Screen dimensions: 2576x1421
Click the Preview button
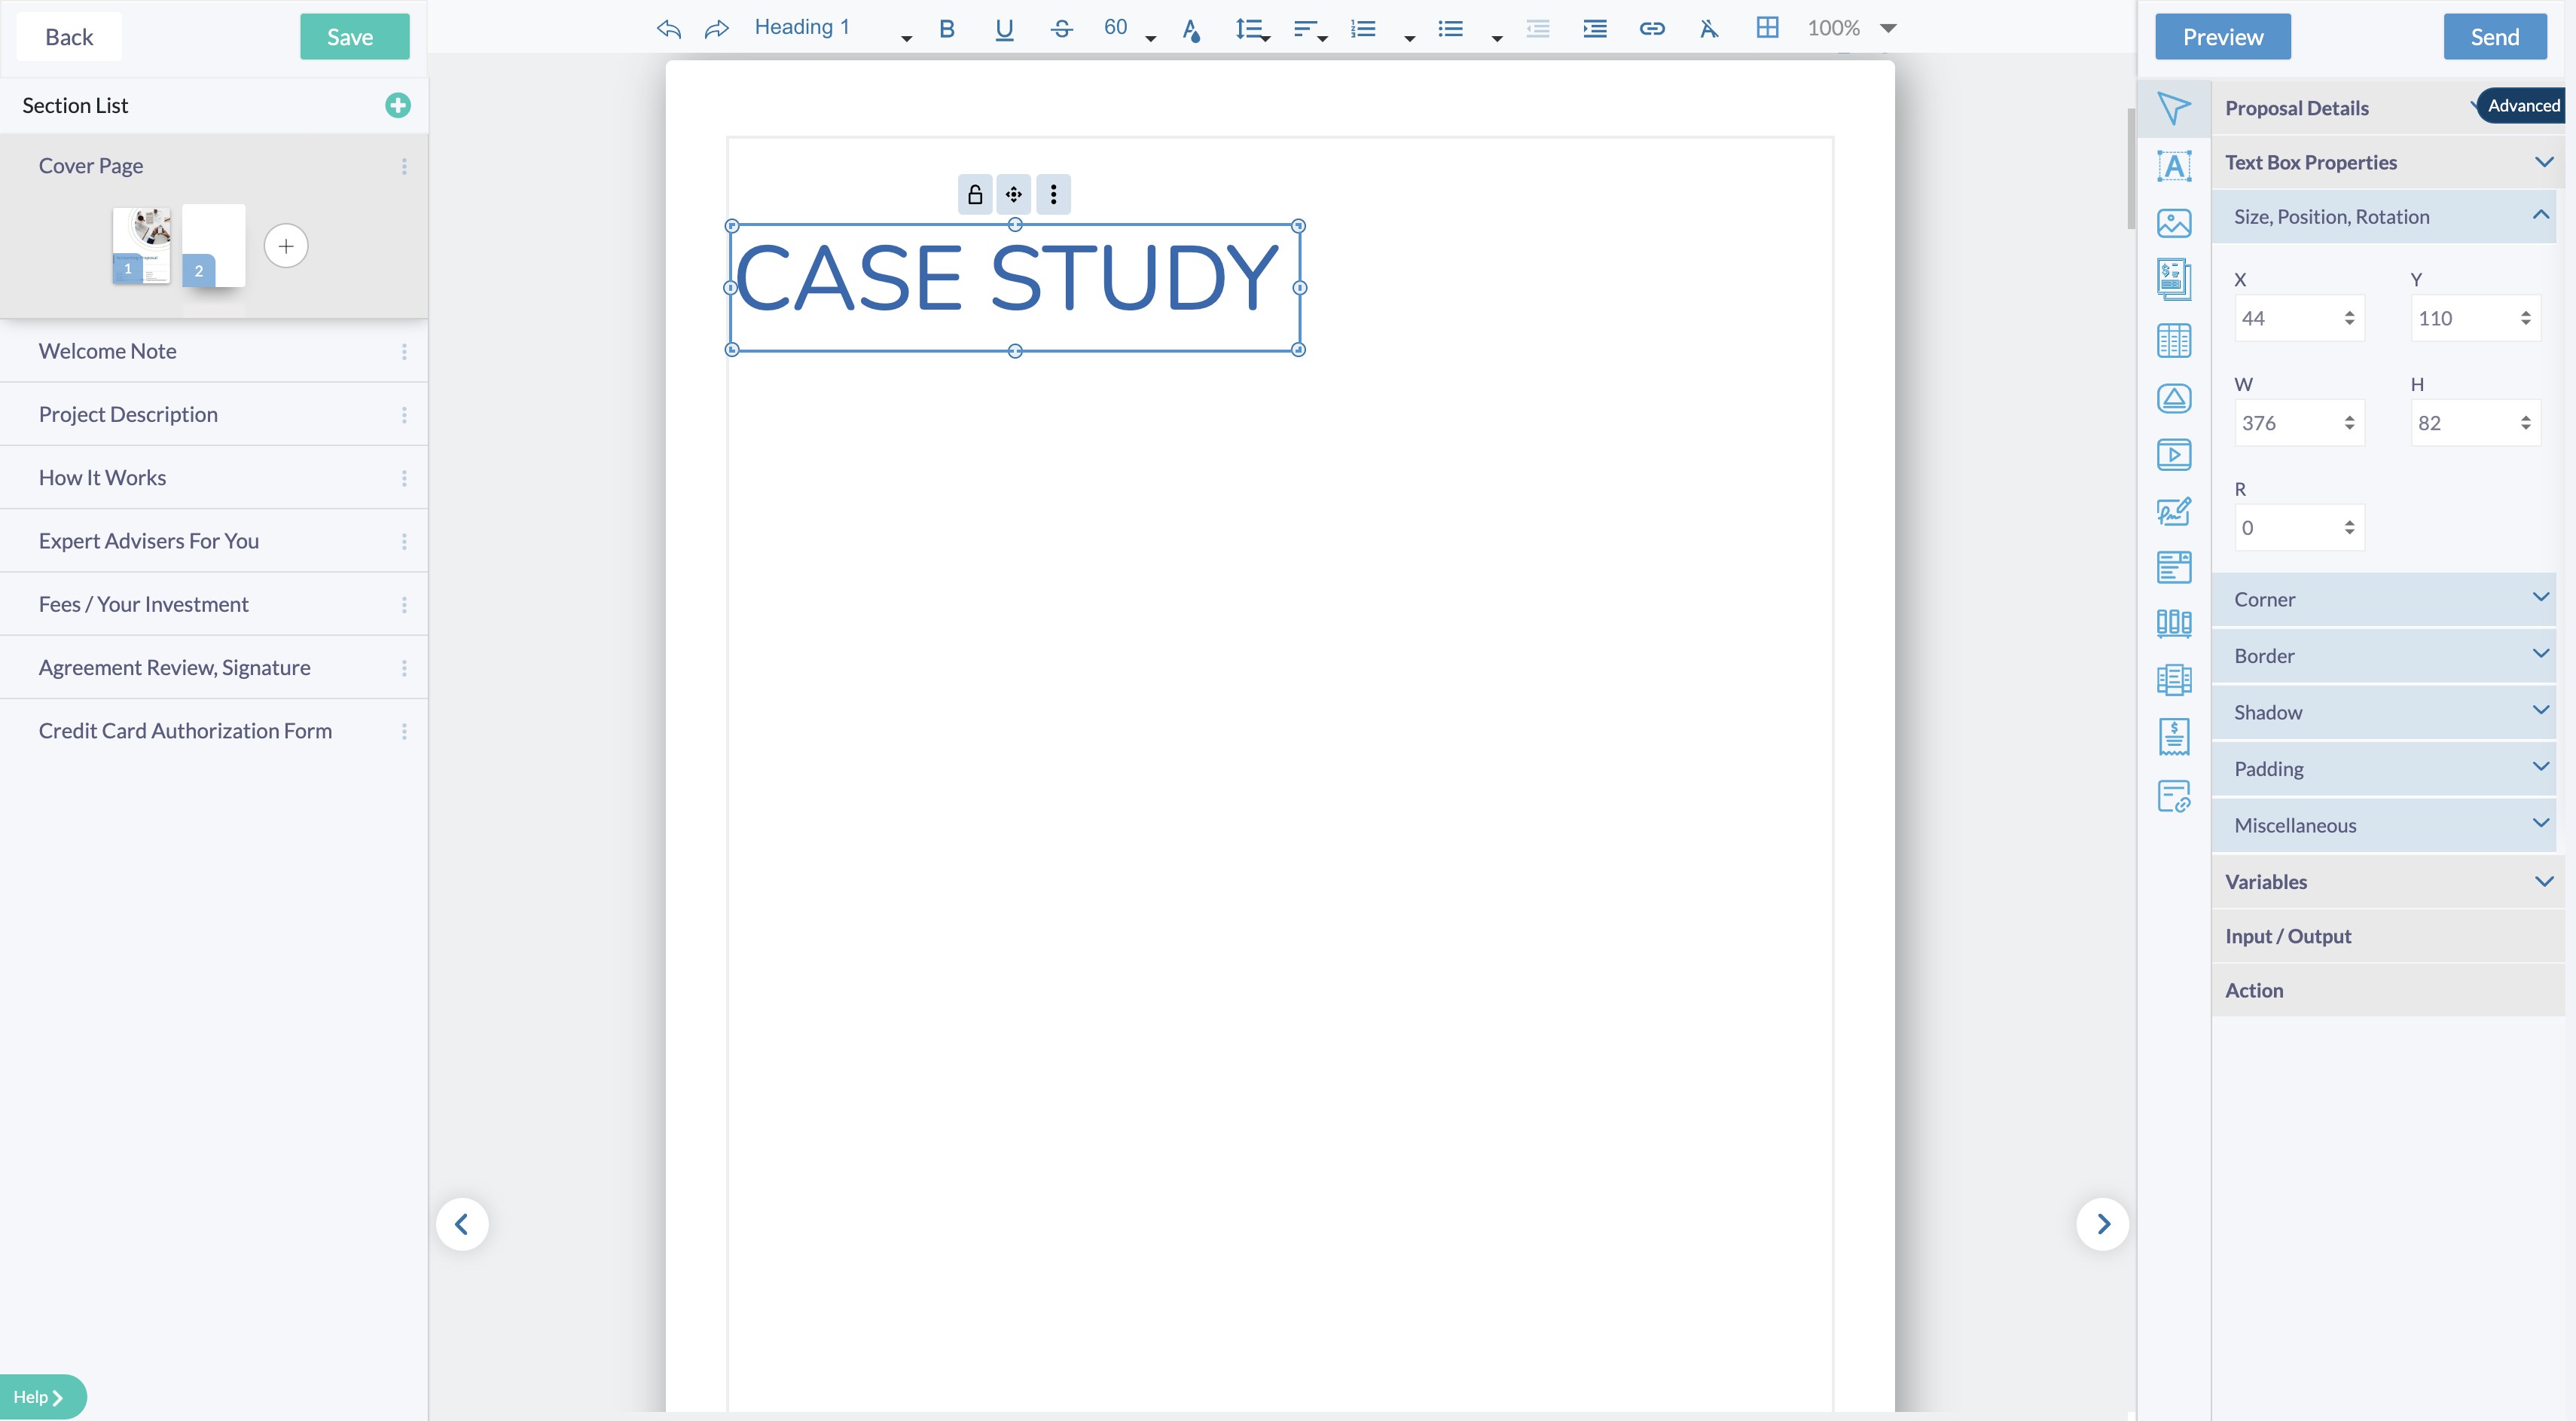point(2222,37)
